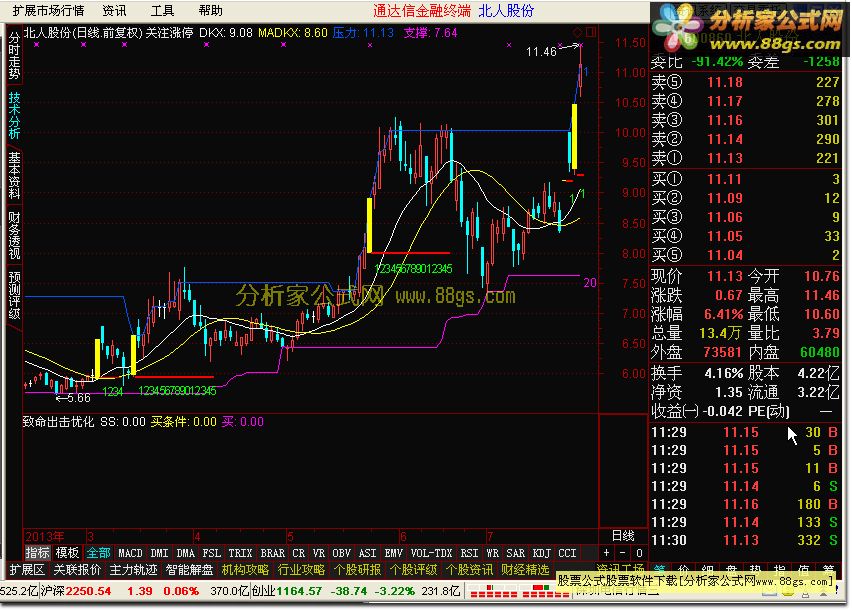Open the 行业攻略 bottom tab
Screen dimensions: 852x610
(301, 570)
